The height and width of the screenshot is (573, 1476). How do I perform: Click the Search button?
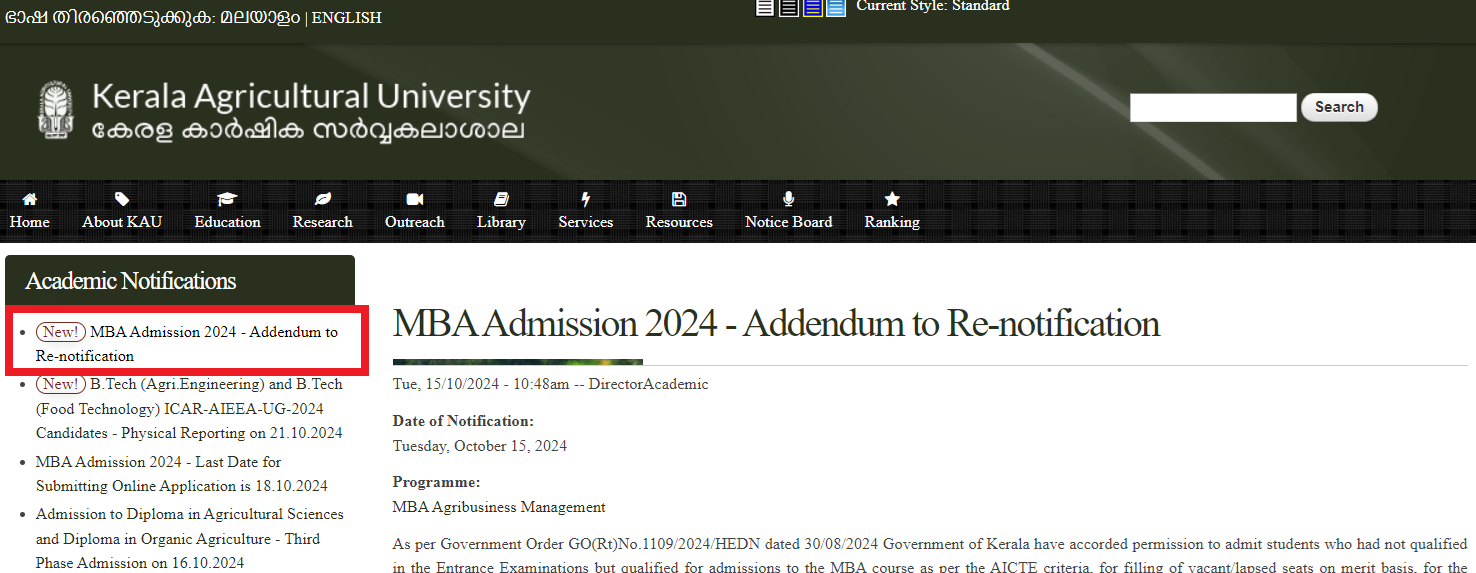pos(1339,107)
